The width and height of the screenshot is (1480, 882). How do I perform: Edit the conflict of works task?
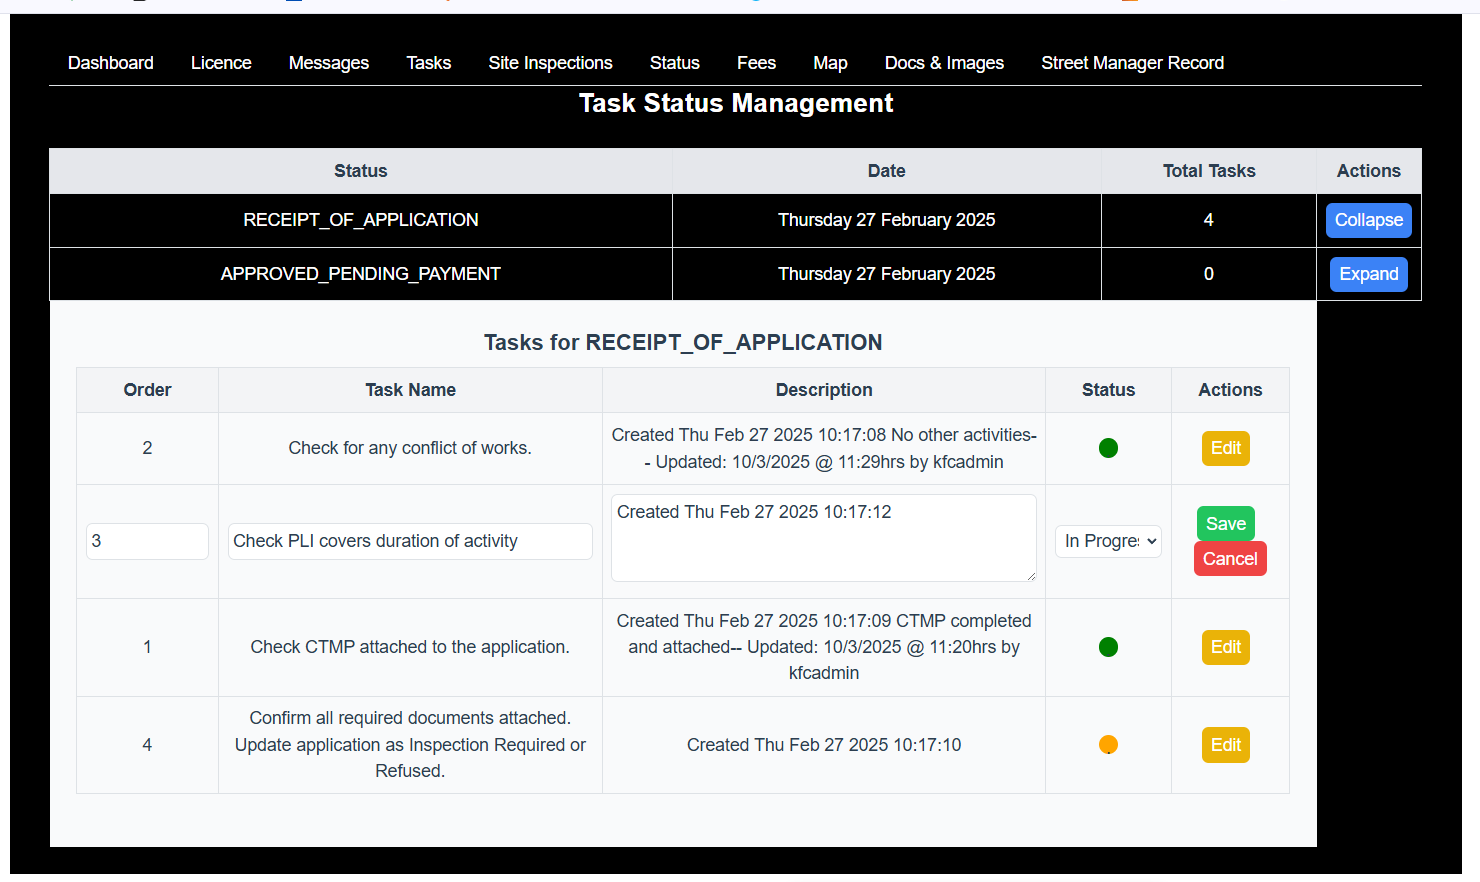pos(1225,448)
